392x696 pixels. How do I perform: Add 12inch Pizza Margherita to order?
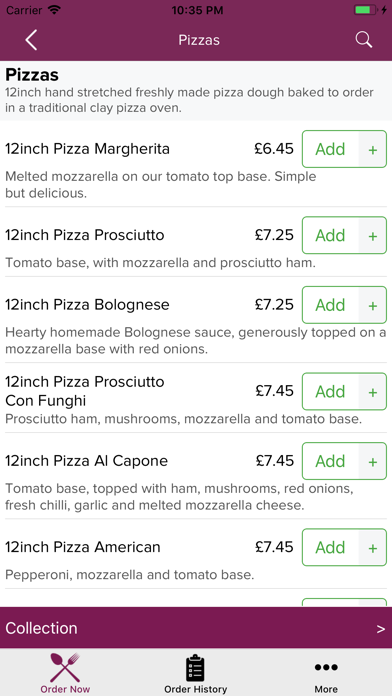(x=330, y=149)
